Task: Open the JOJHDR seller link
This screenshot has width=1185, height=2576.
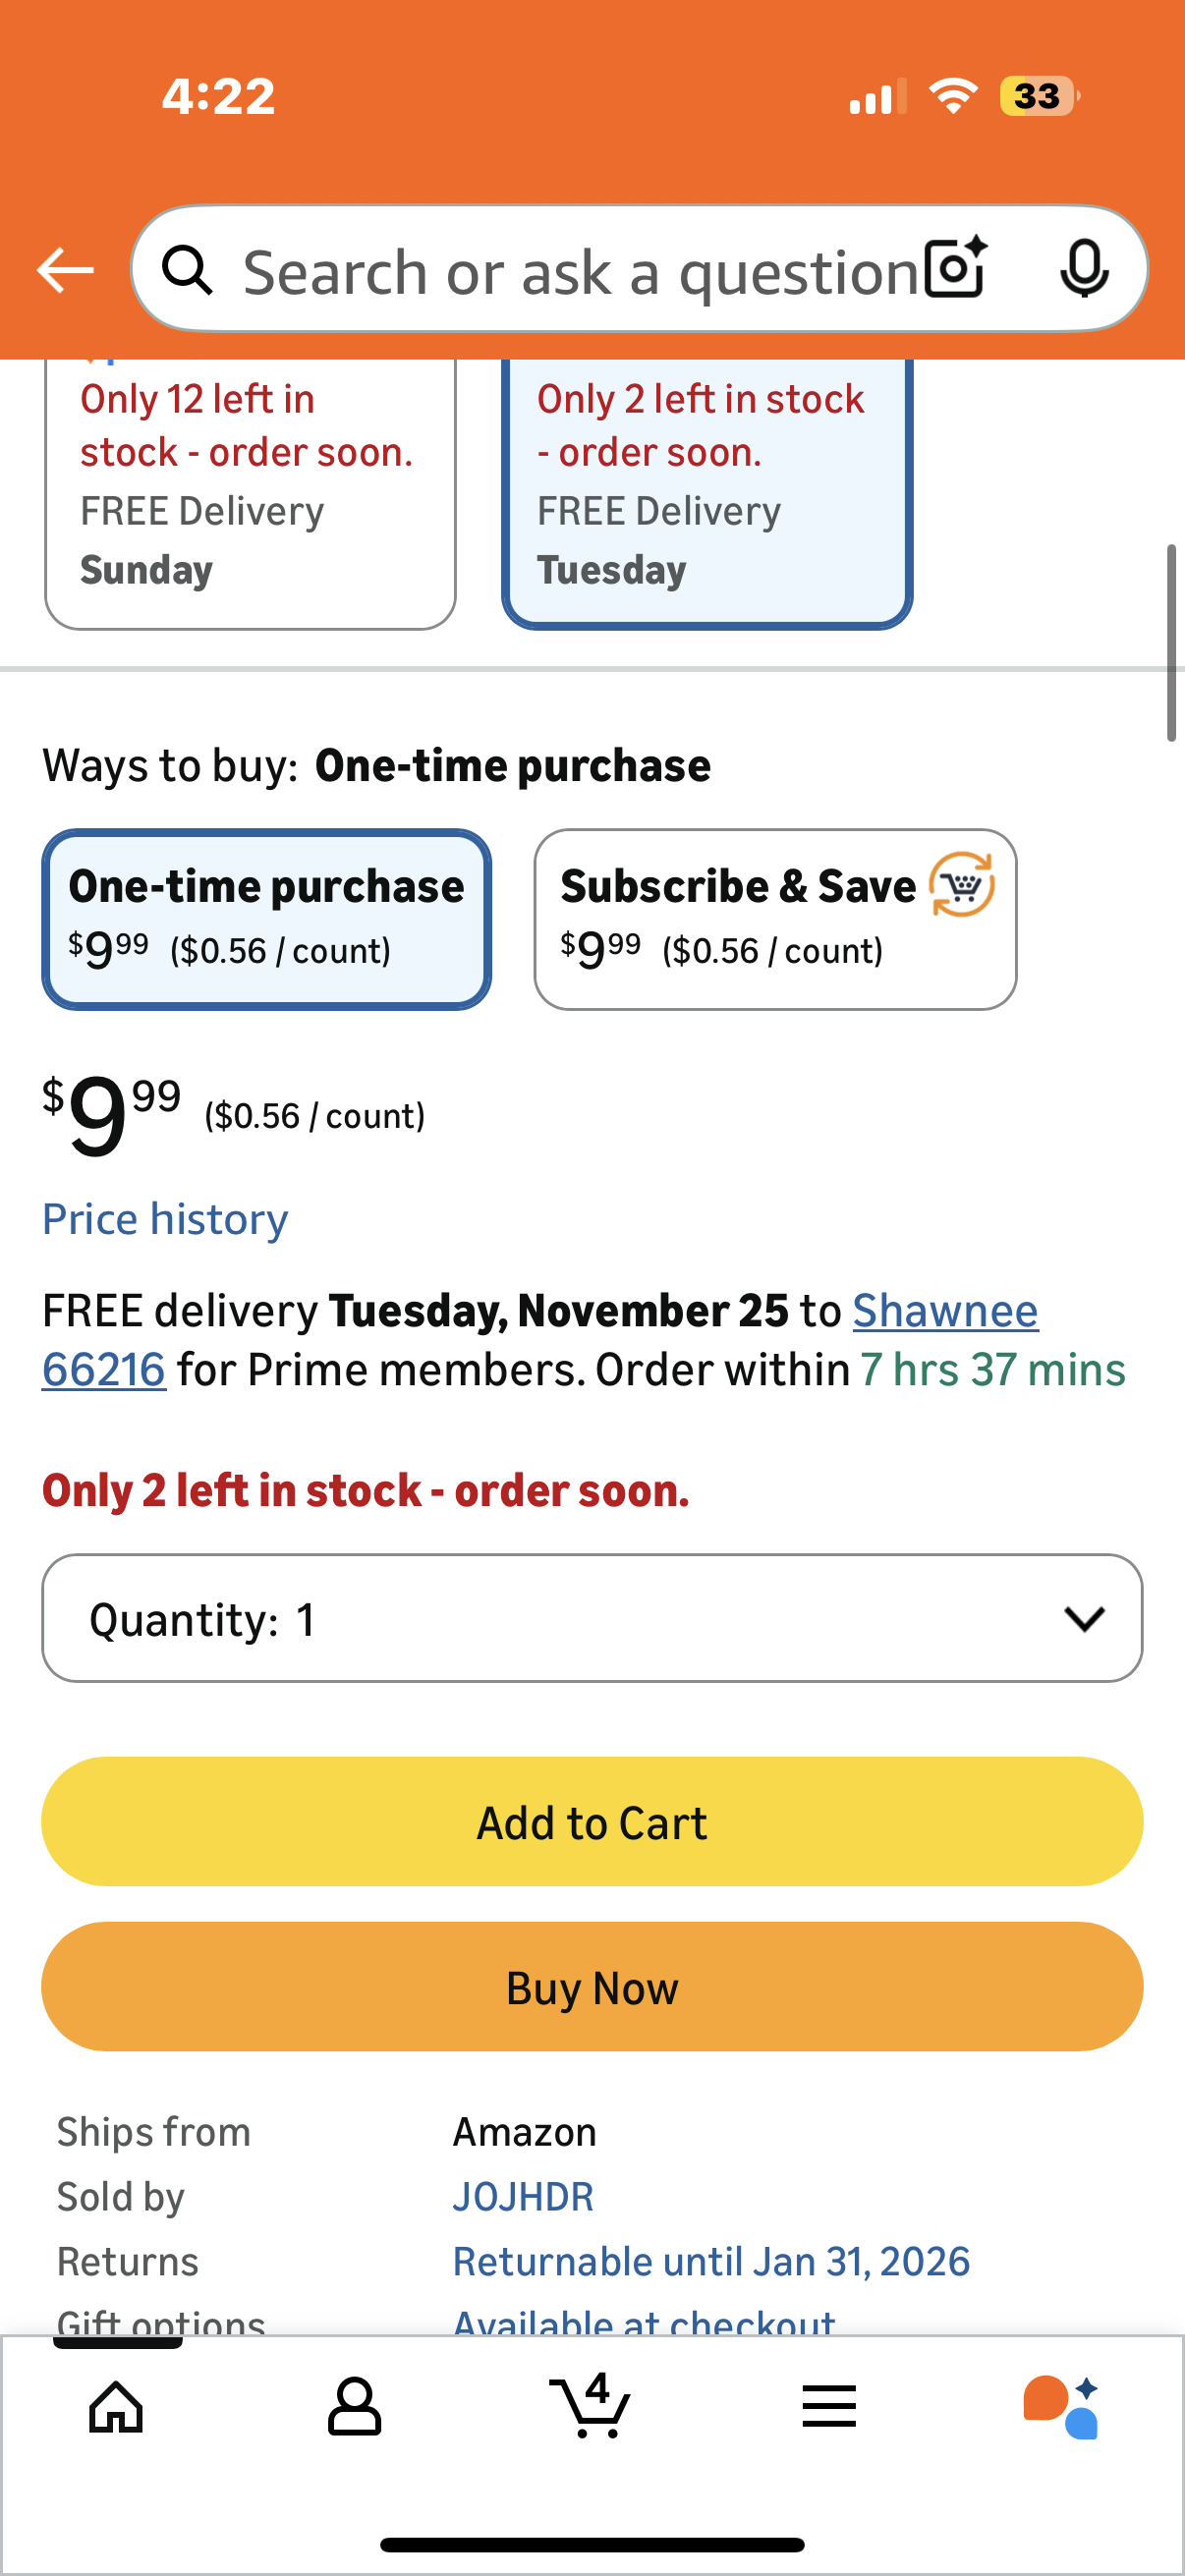Action: (523, 2197)
